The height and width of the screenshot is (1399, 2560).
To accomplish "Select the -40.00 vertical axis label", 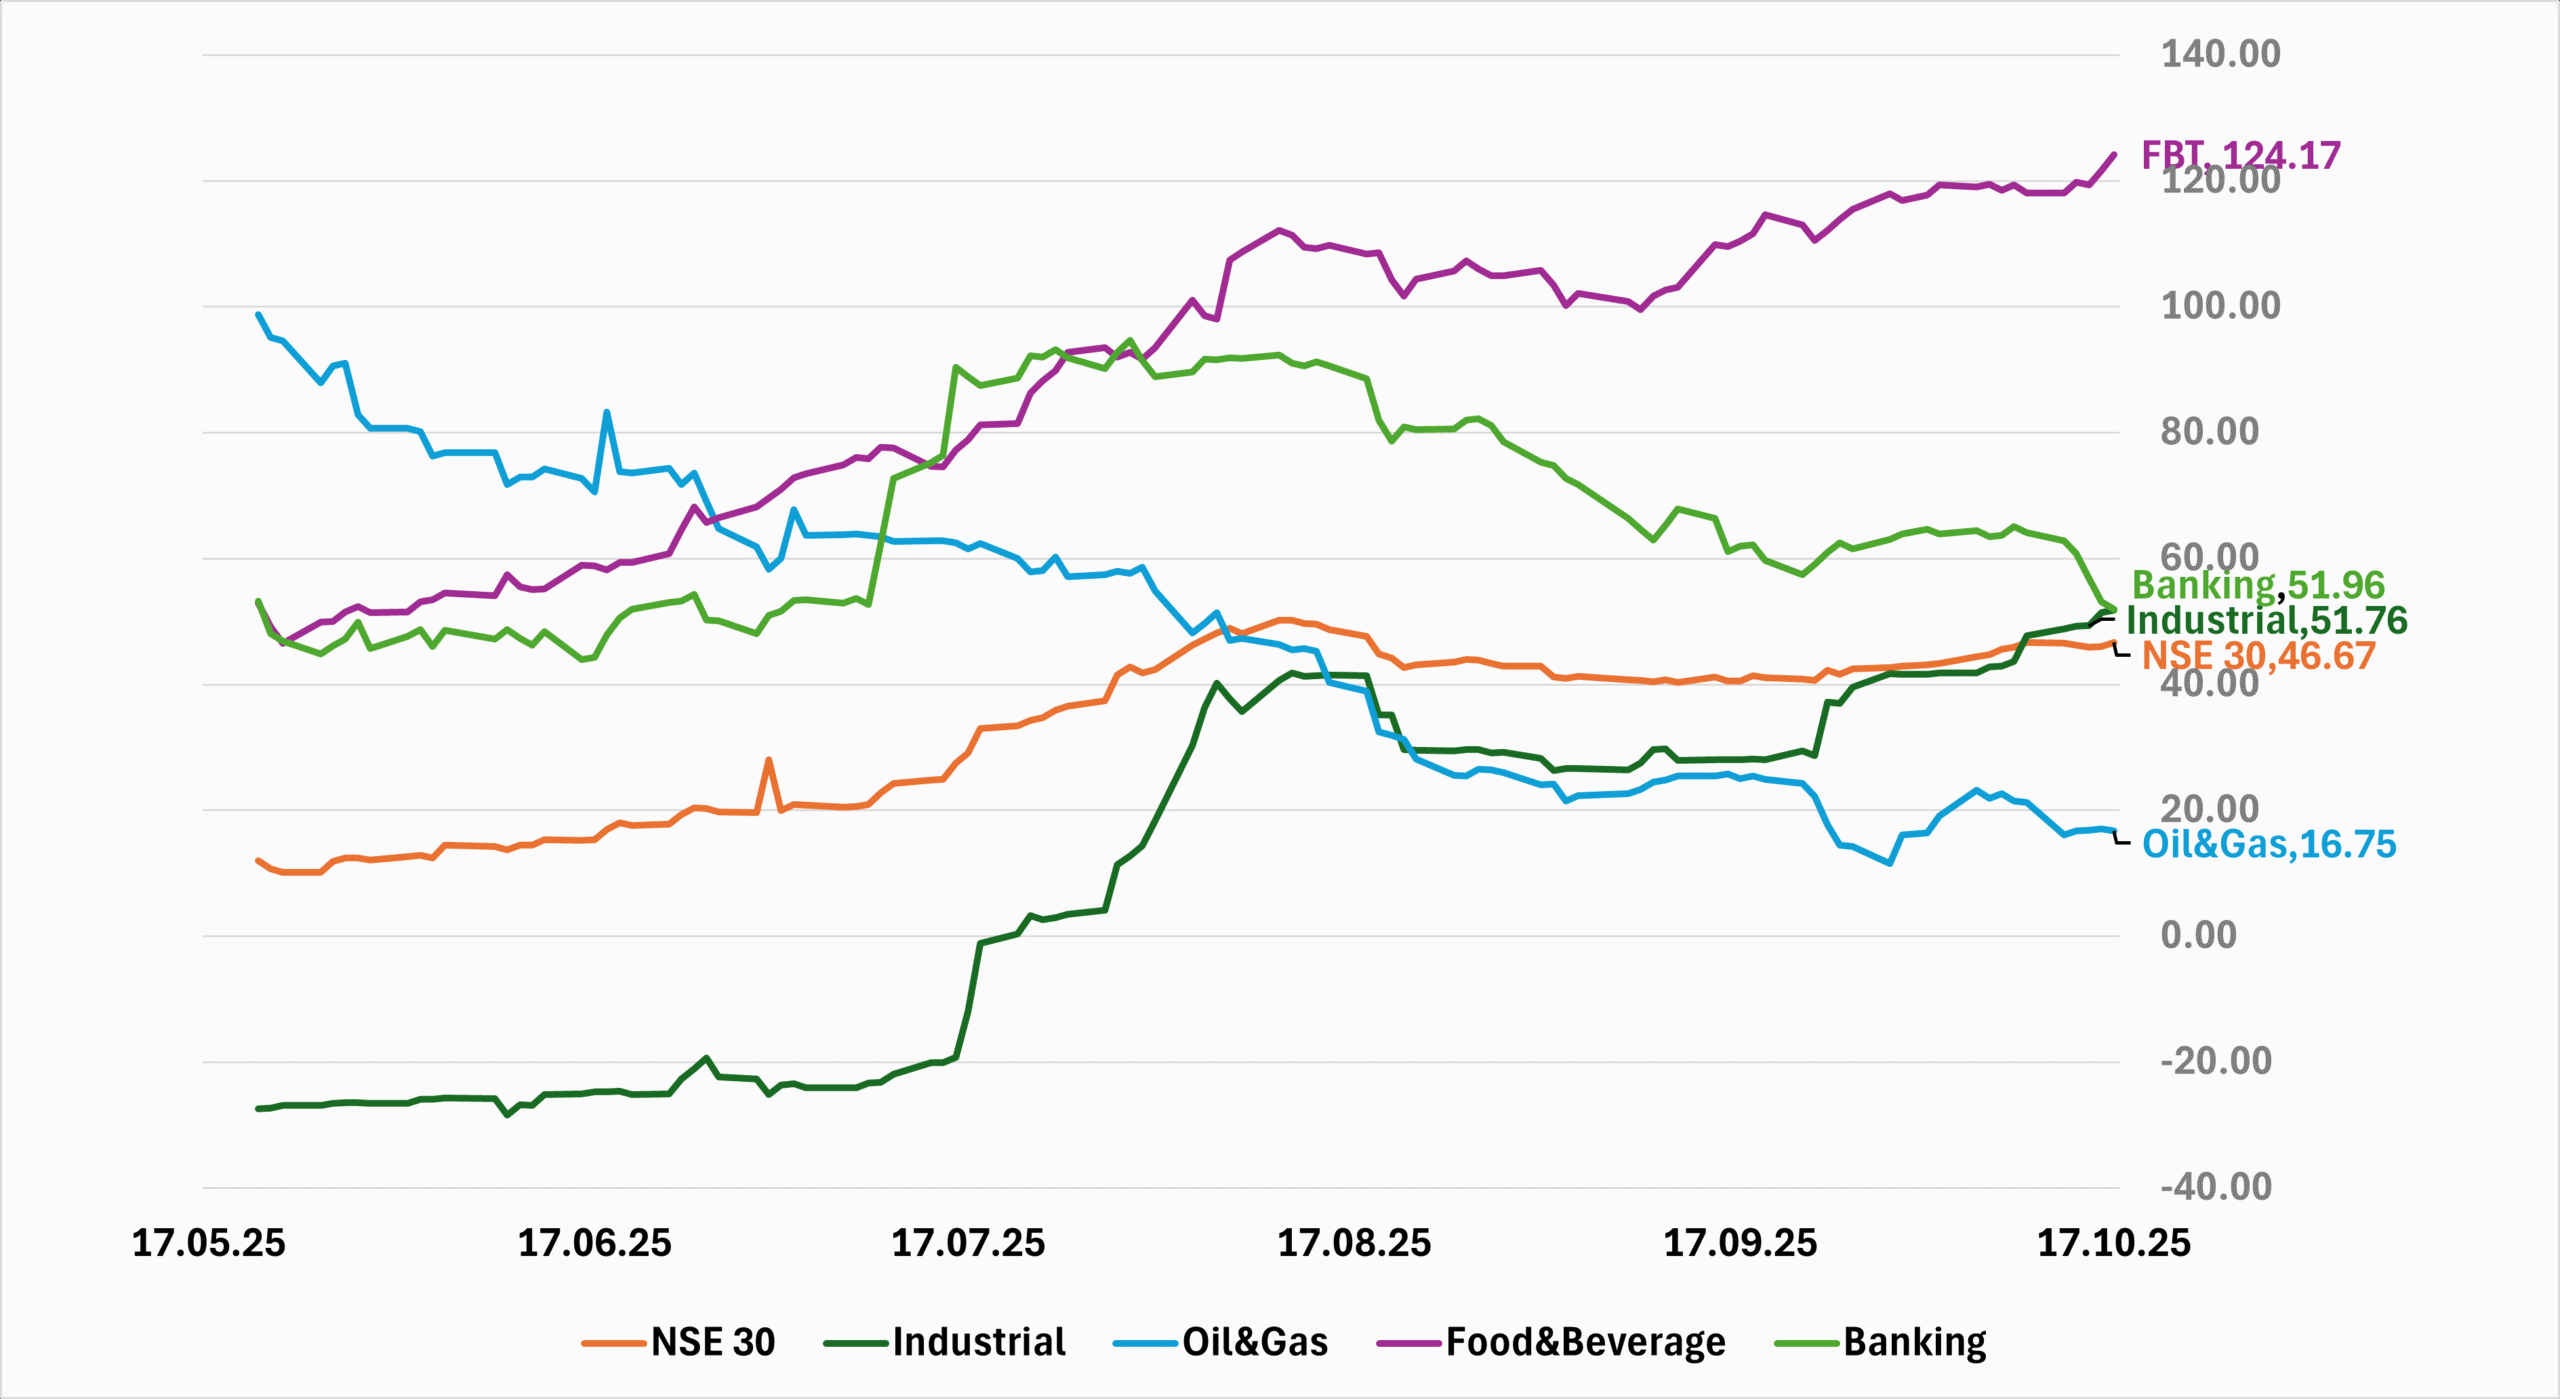I will click(2216, 1187).
